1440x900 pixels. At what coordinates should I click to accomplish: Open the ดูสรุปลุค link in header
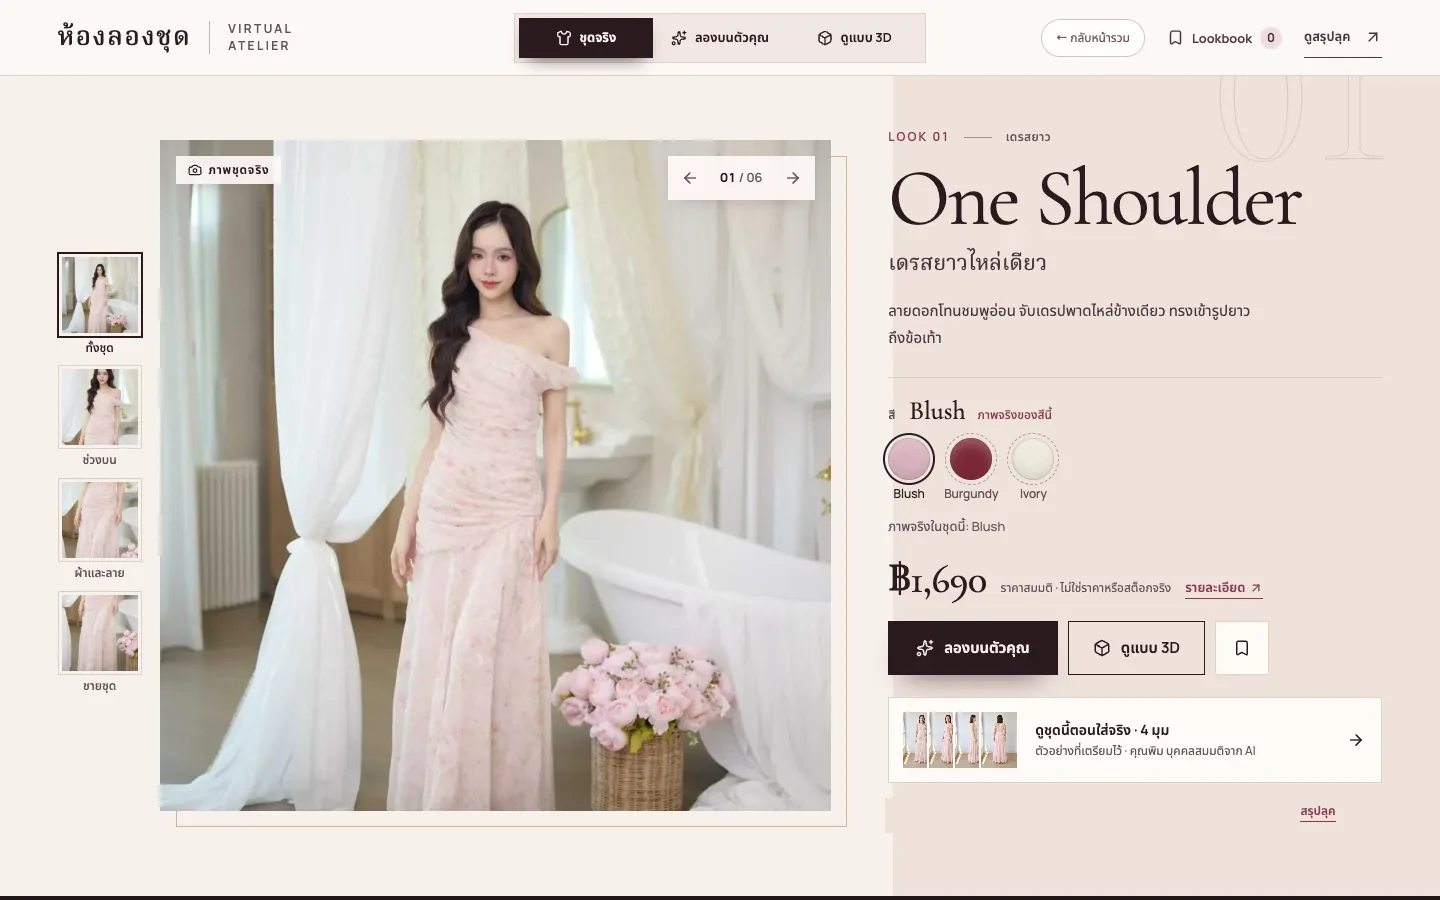[x=1342, y=38]
